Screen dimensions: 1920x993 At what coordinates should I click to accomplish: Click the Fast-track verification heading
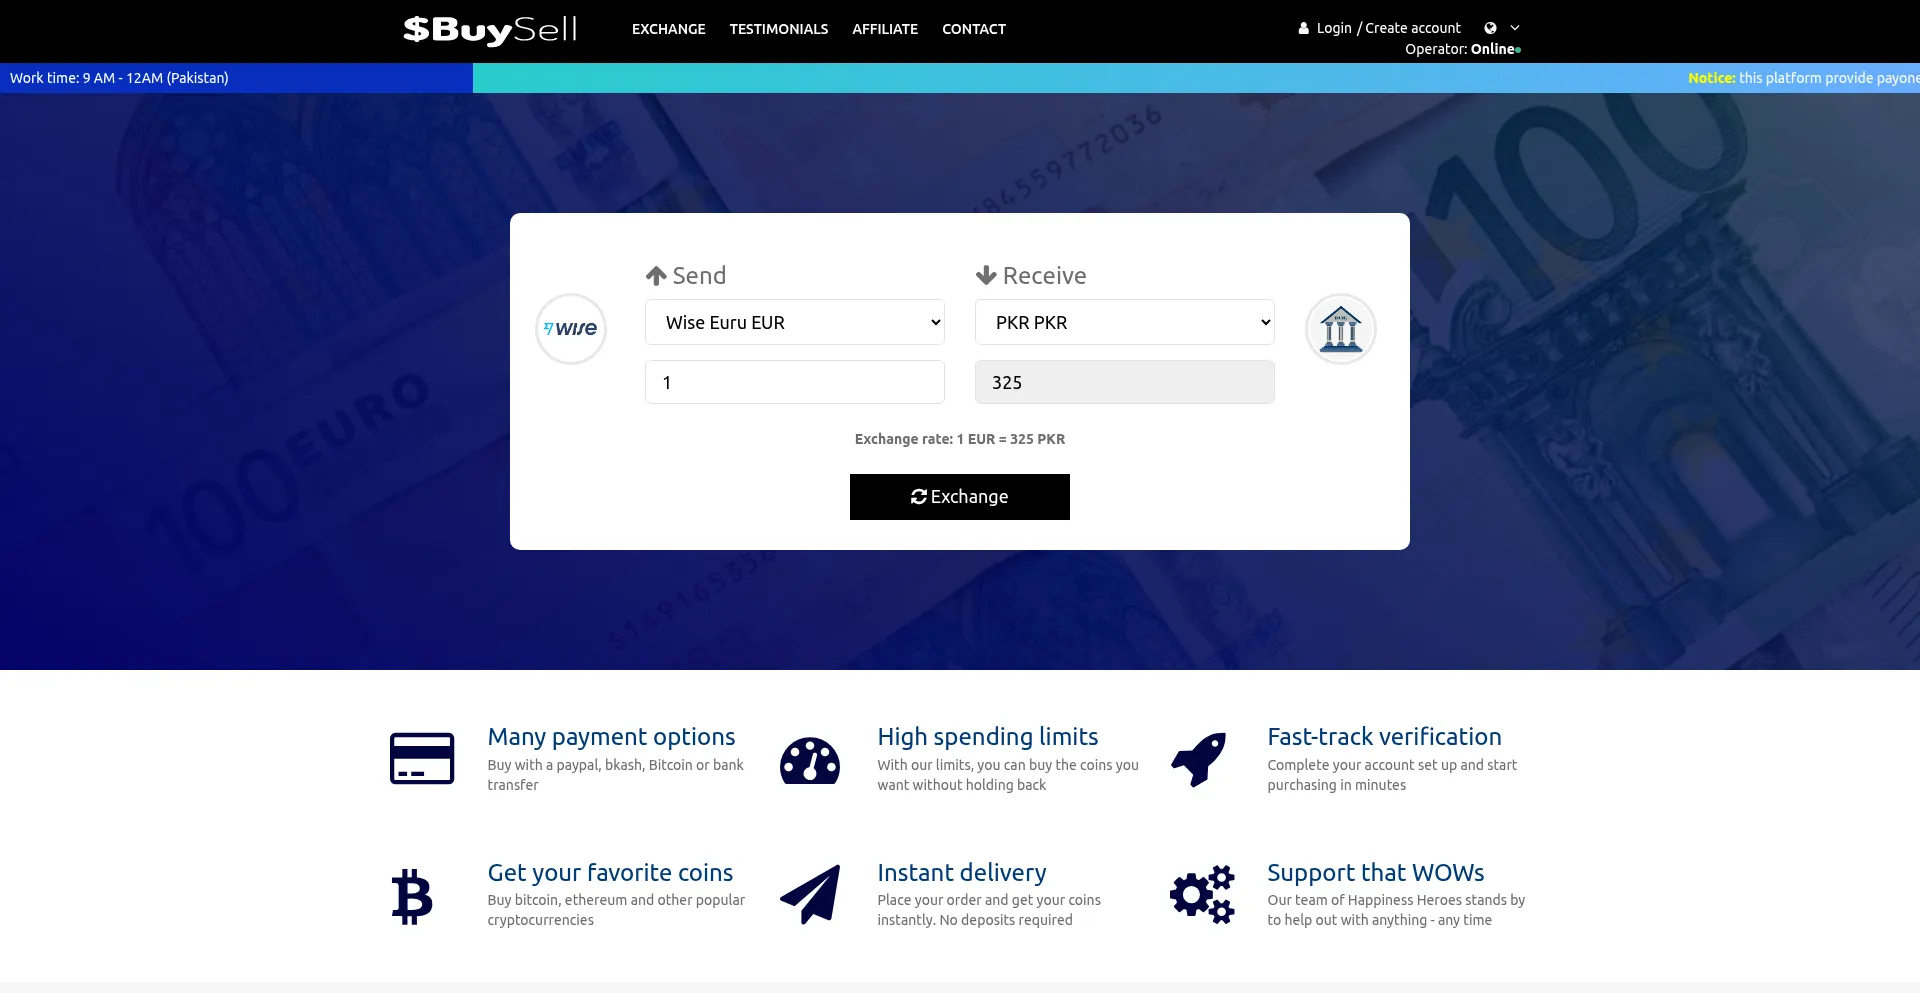click(1384, 737)
